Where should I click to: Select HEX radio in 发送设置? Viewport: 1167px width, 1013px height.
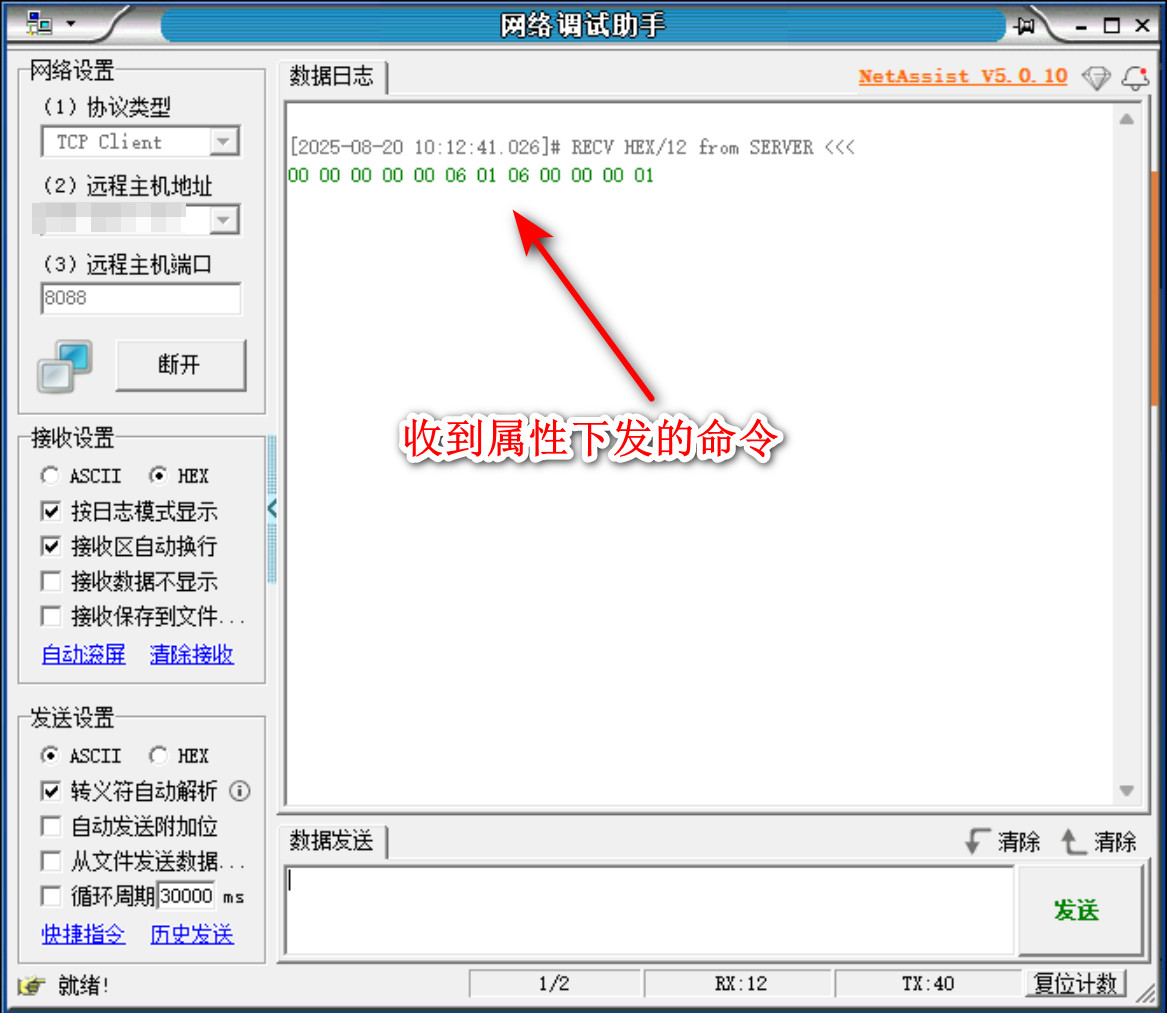tap(158, 755)
